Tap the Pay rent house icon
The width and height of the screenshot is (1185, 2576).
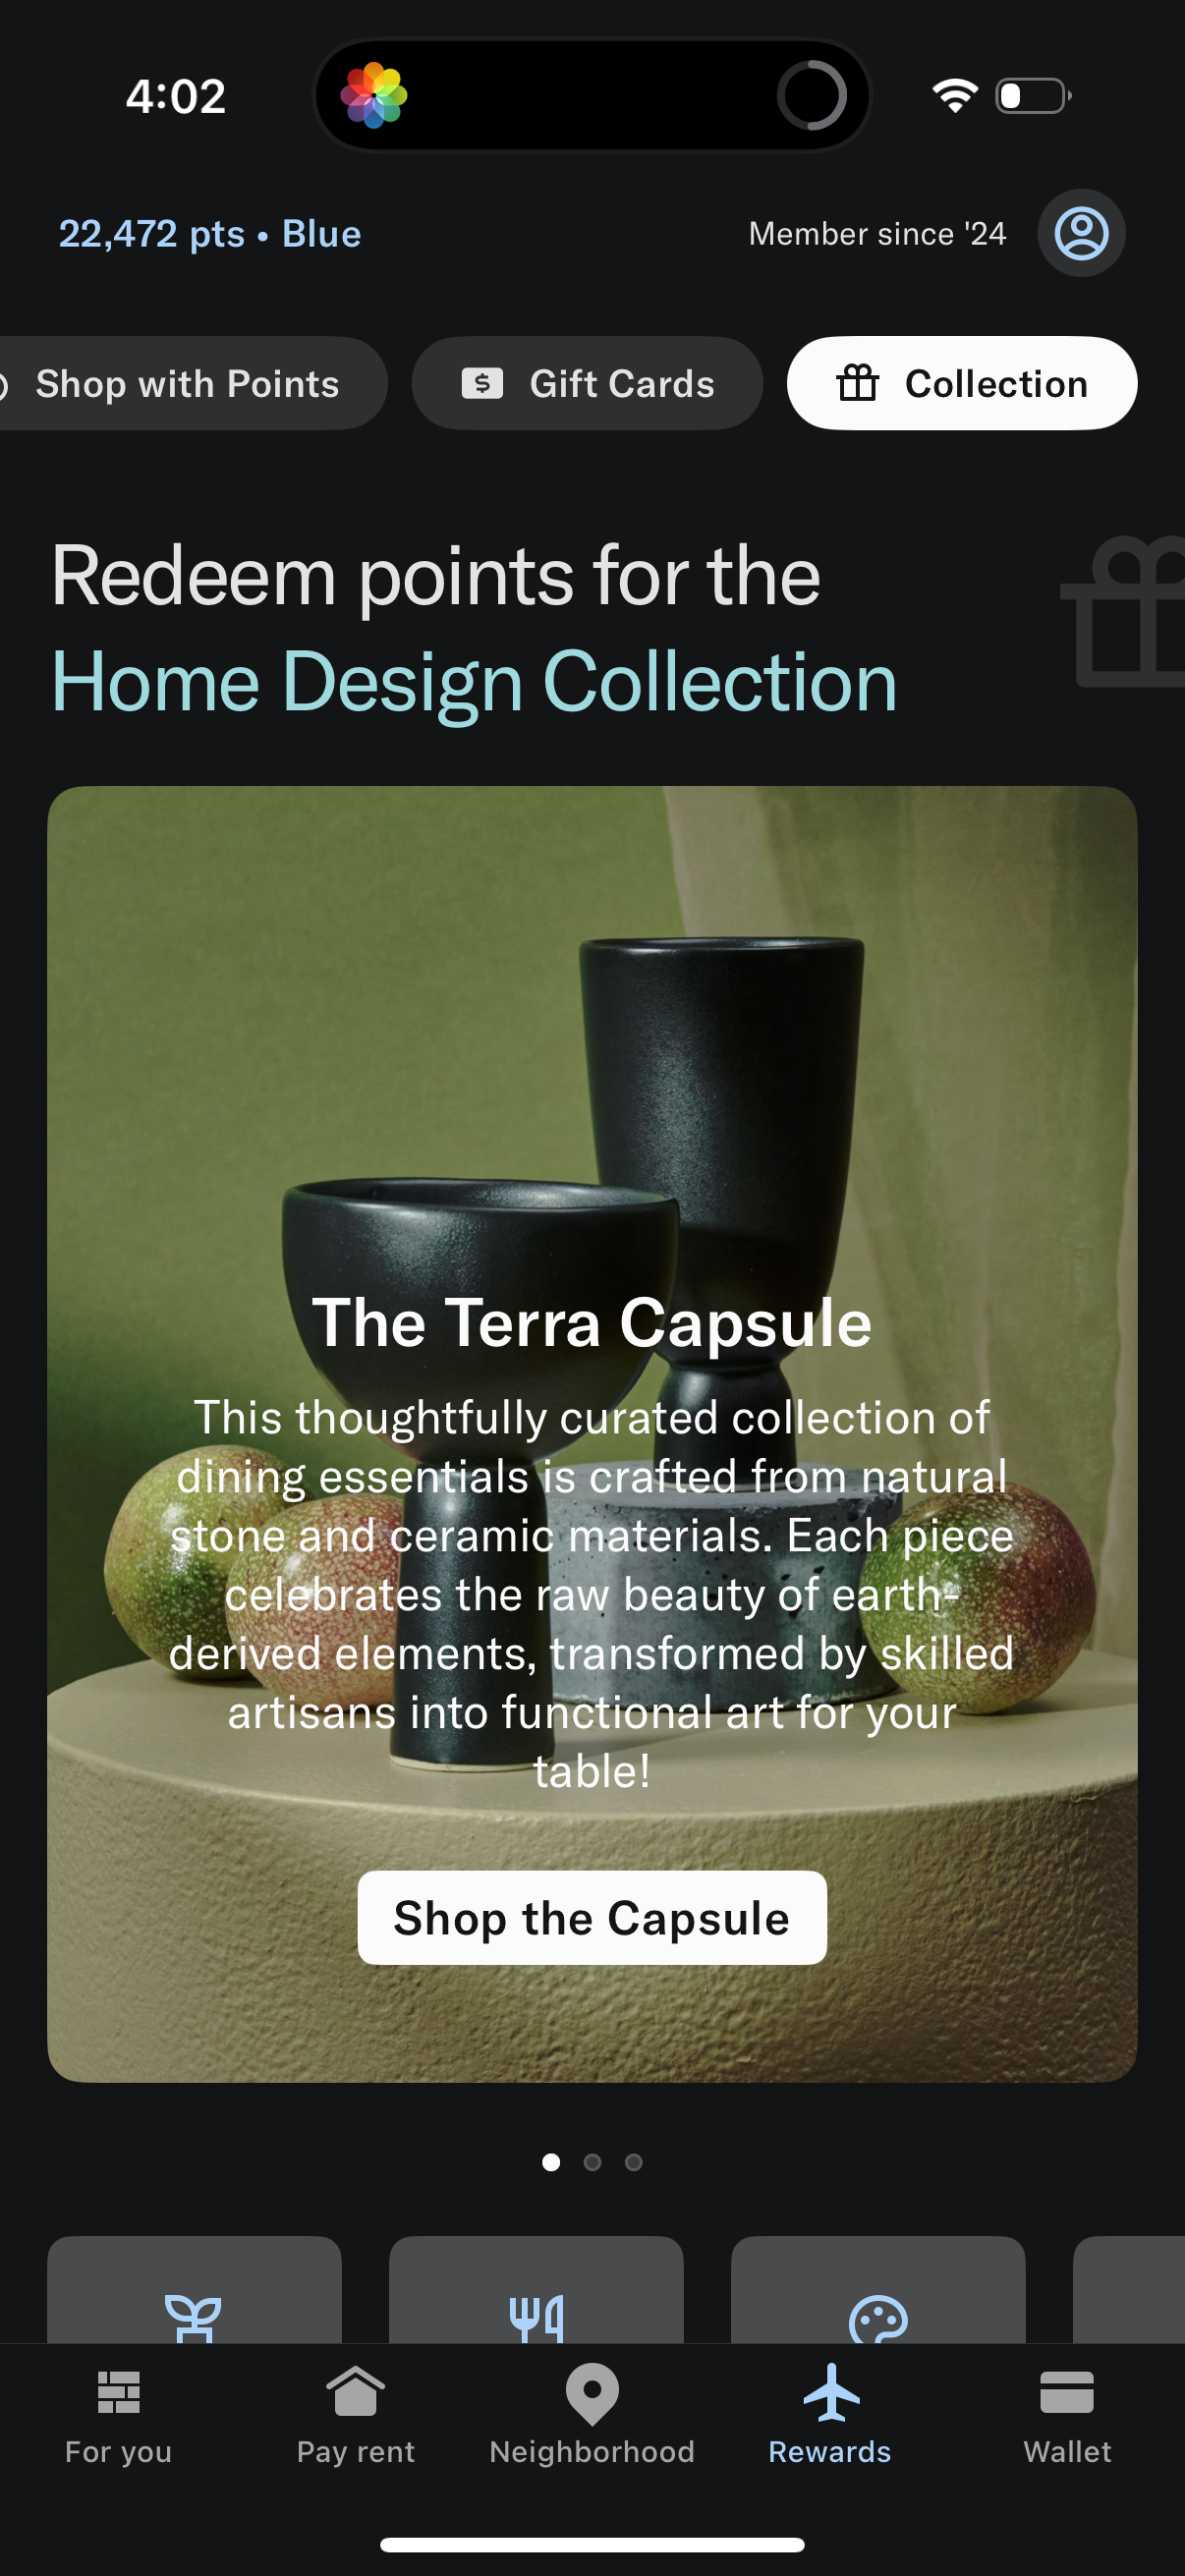click(x=355, y=2391)
